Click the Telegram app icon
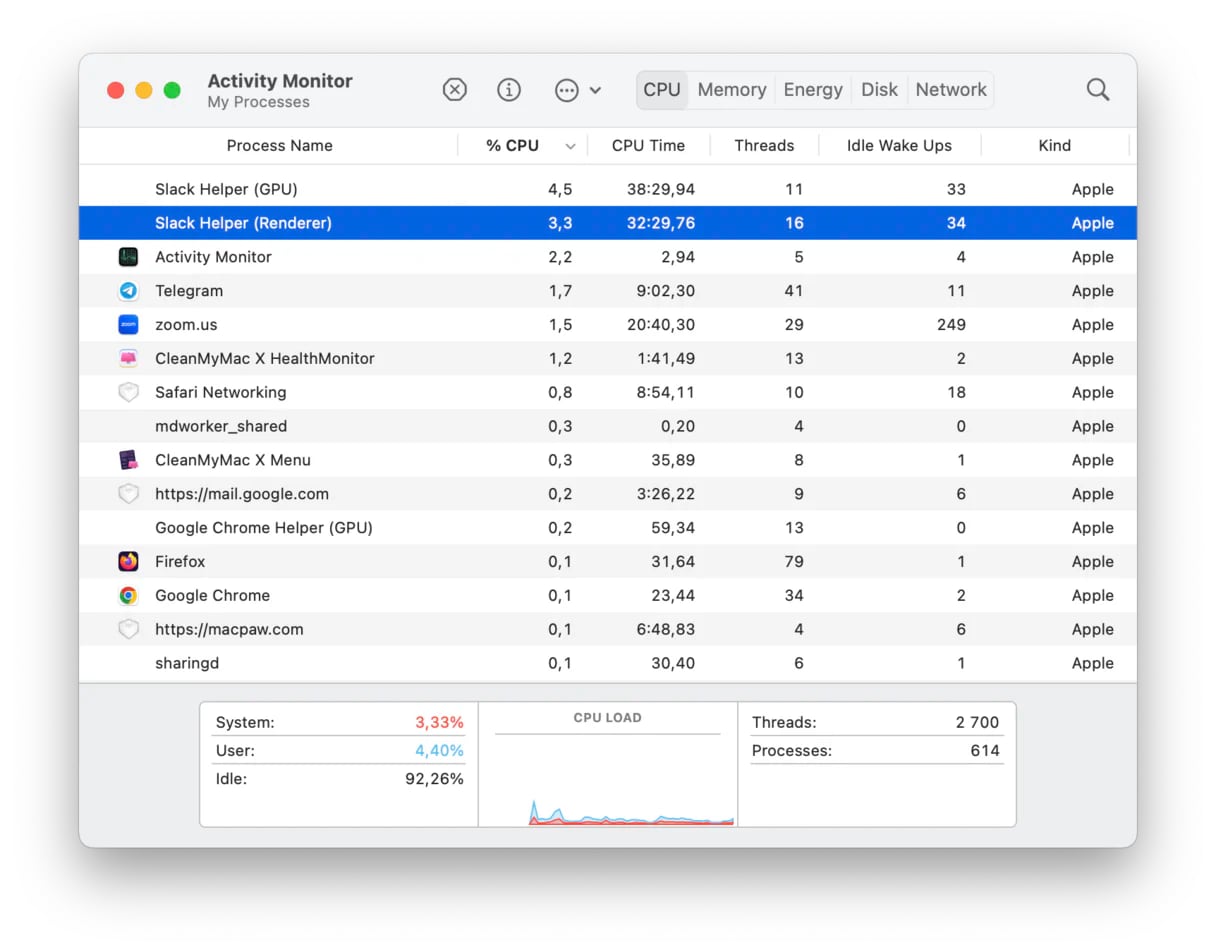The image size is (1216, 952). [x=128, y=291]
